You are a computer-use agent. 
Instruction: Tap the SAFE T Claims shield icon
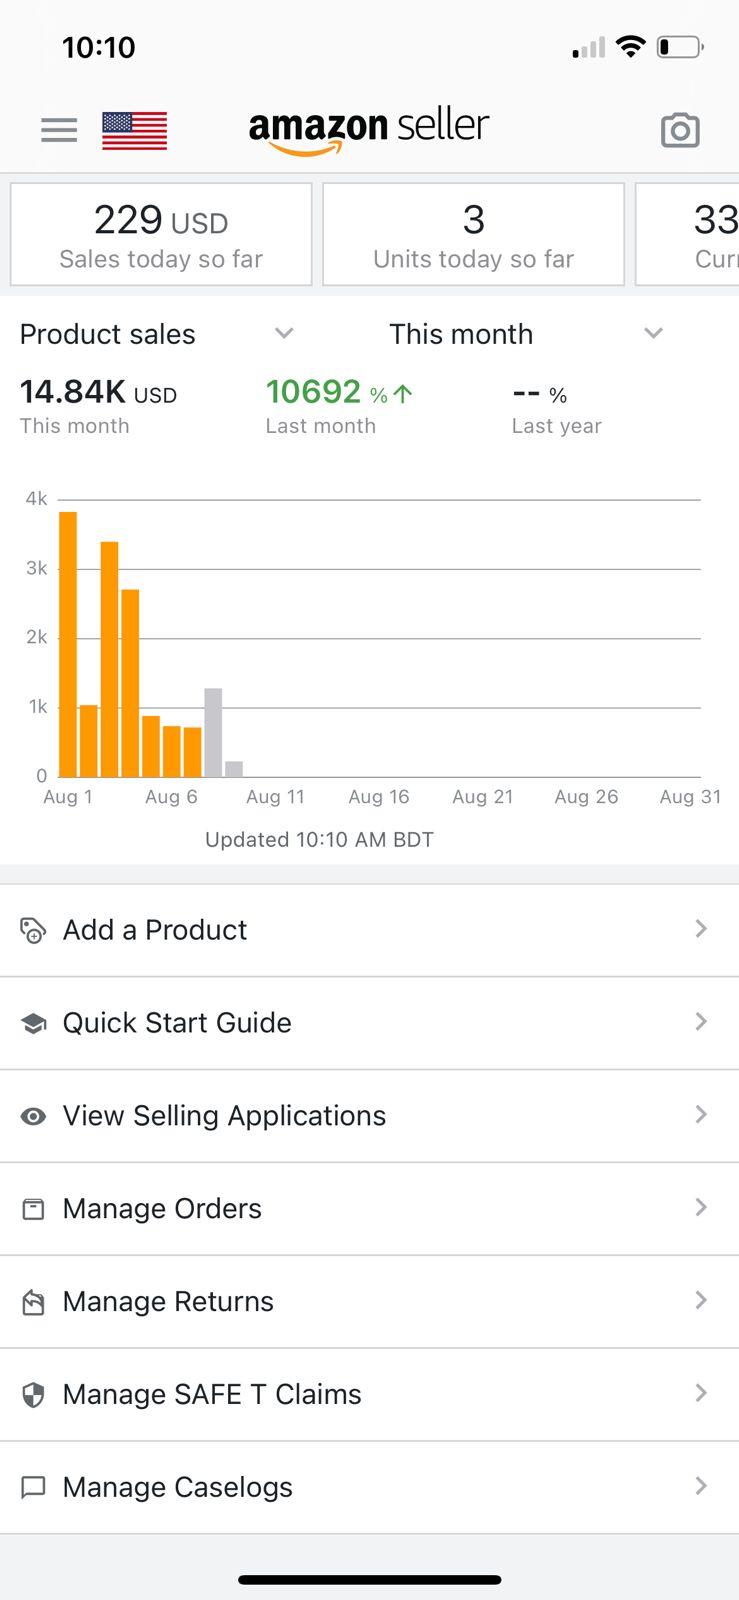[x=33, y=1395]
